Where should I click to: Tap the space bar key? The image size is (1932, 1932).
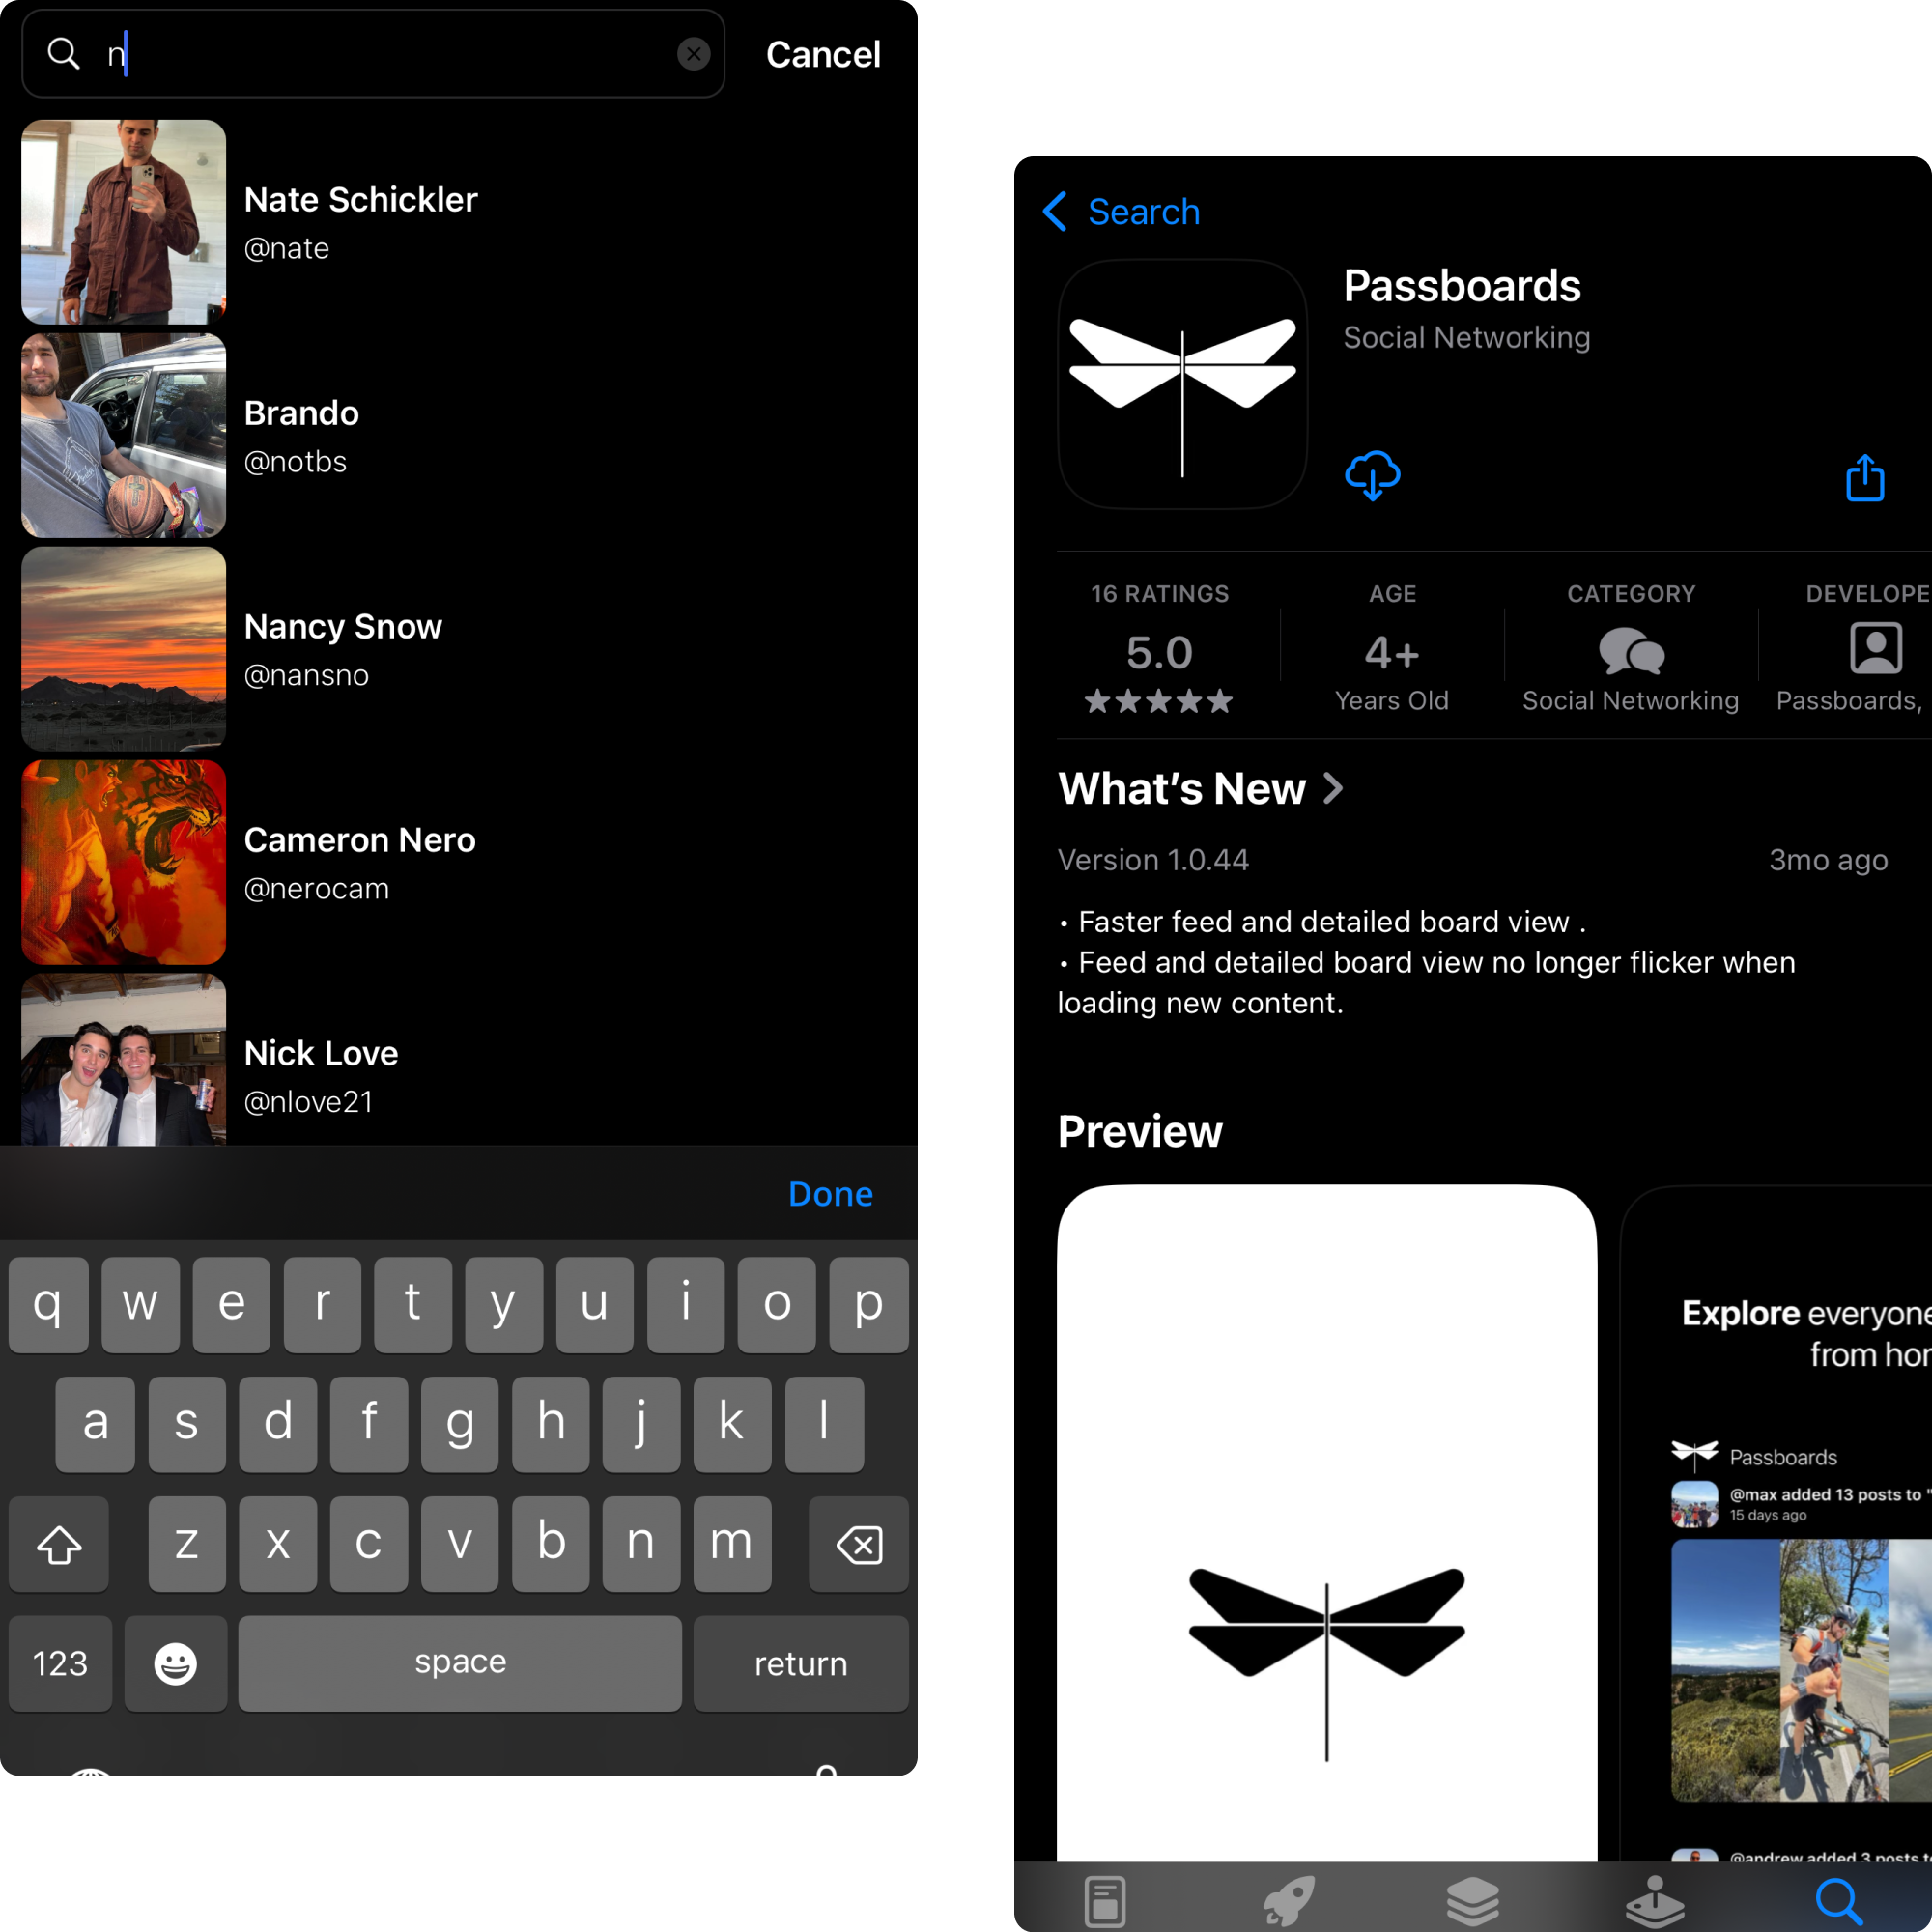tap(460, 1663)
